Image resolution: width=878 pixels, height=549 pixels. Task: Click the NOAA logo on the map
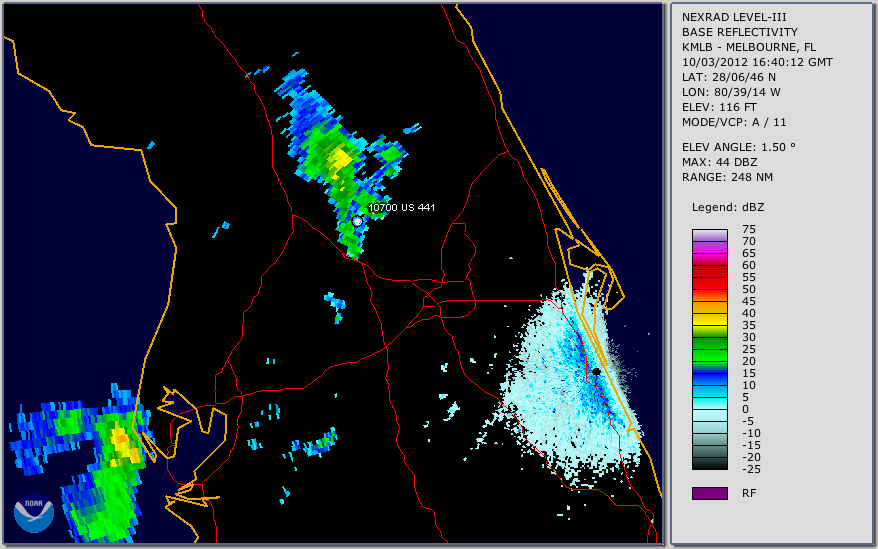tap(34, 513)
